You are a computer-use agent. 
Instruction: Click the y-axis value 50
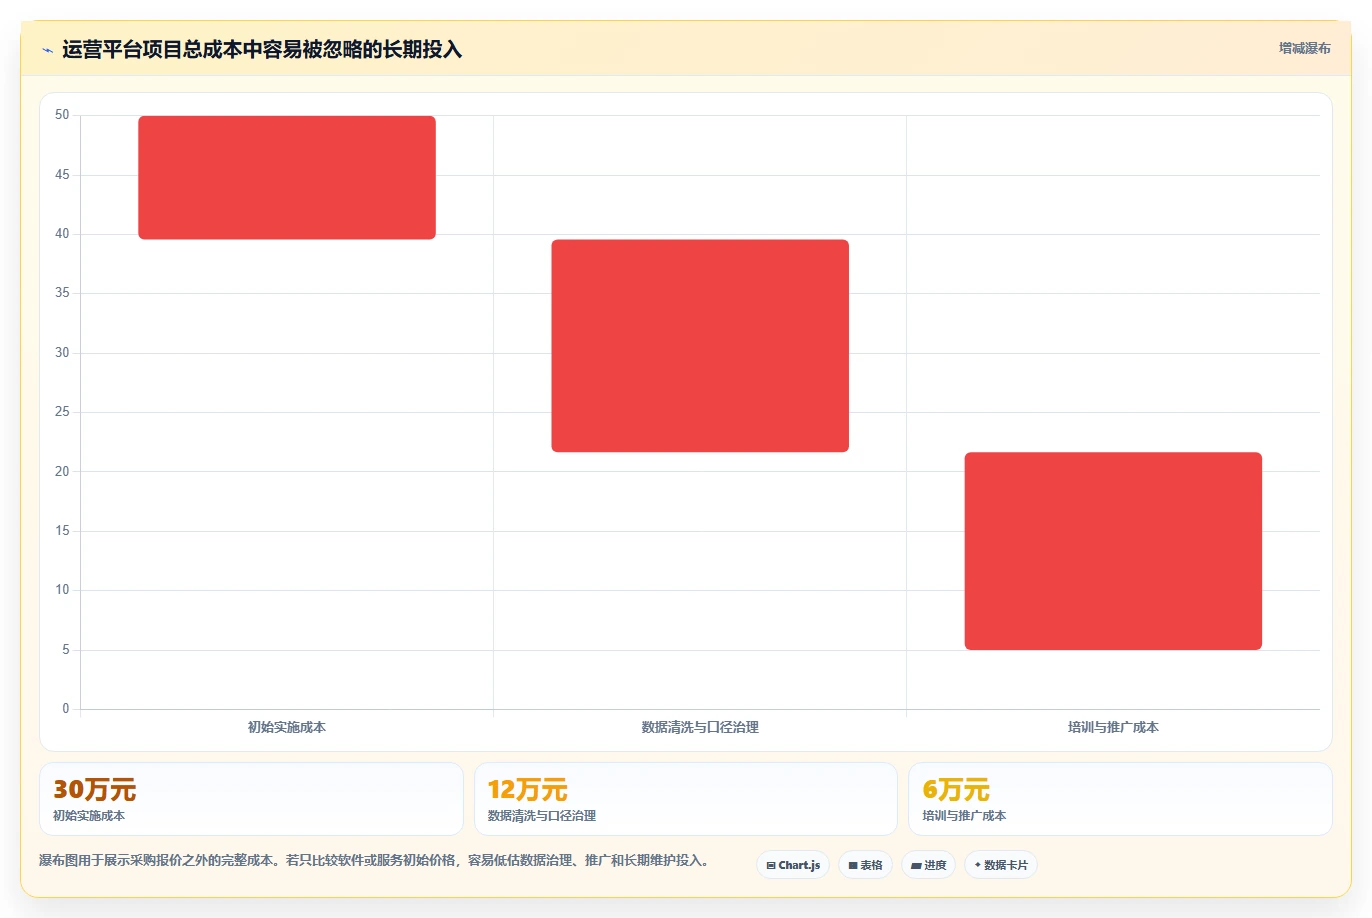click(62, 115)
